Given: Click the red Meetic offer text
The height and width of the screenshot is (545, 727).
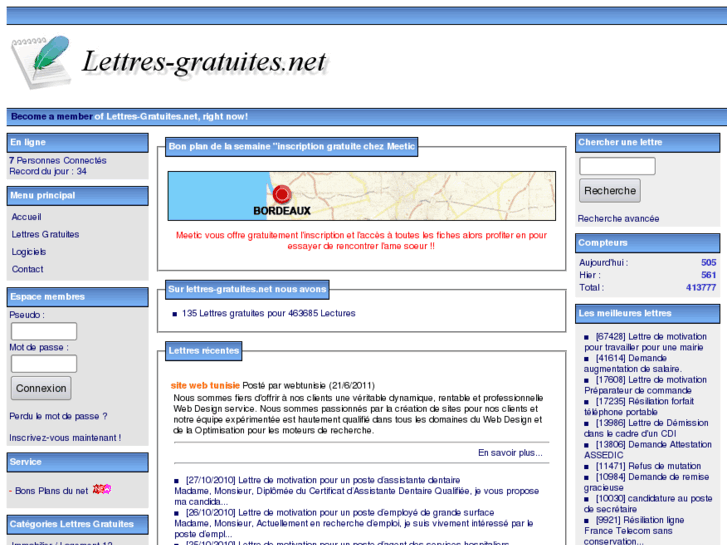Looking at the screenshot, I should (361, 241).
